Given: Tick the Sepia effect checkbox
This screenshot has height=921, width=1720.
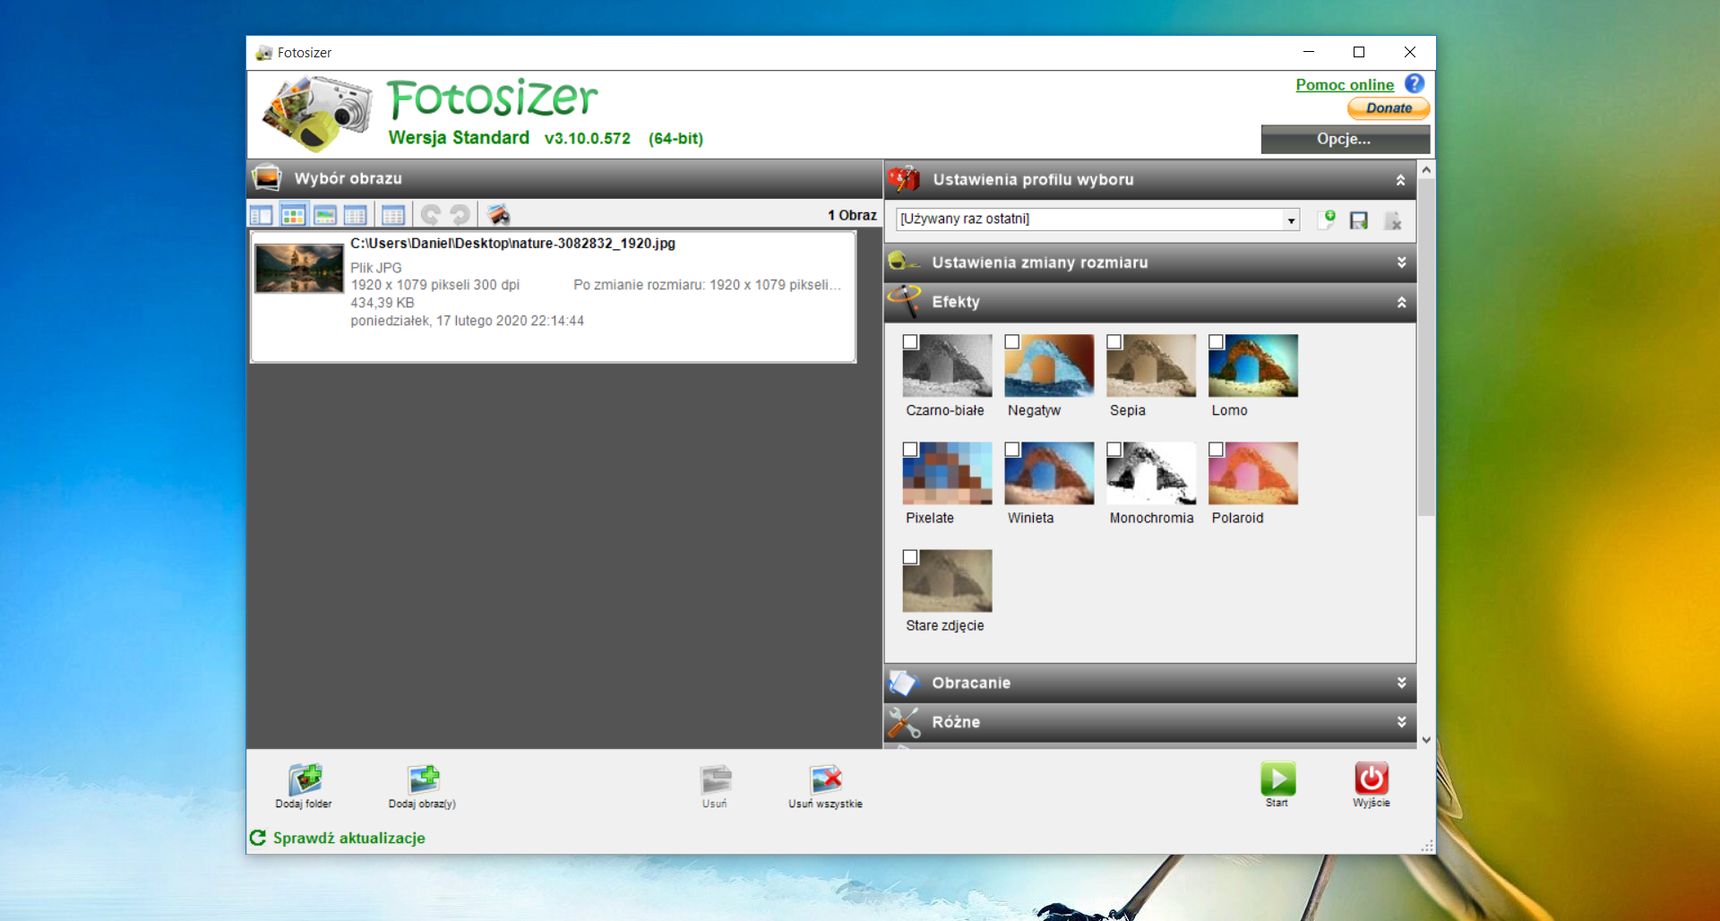Looking at the screenshot, I should (x=1114, y=342).
